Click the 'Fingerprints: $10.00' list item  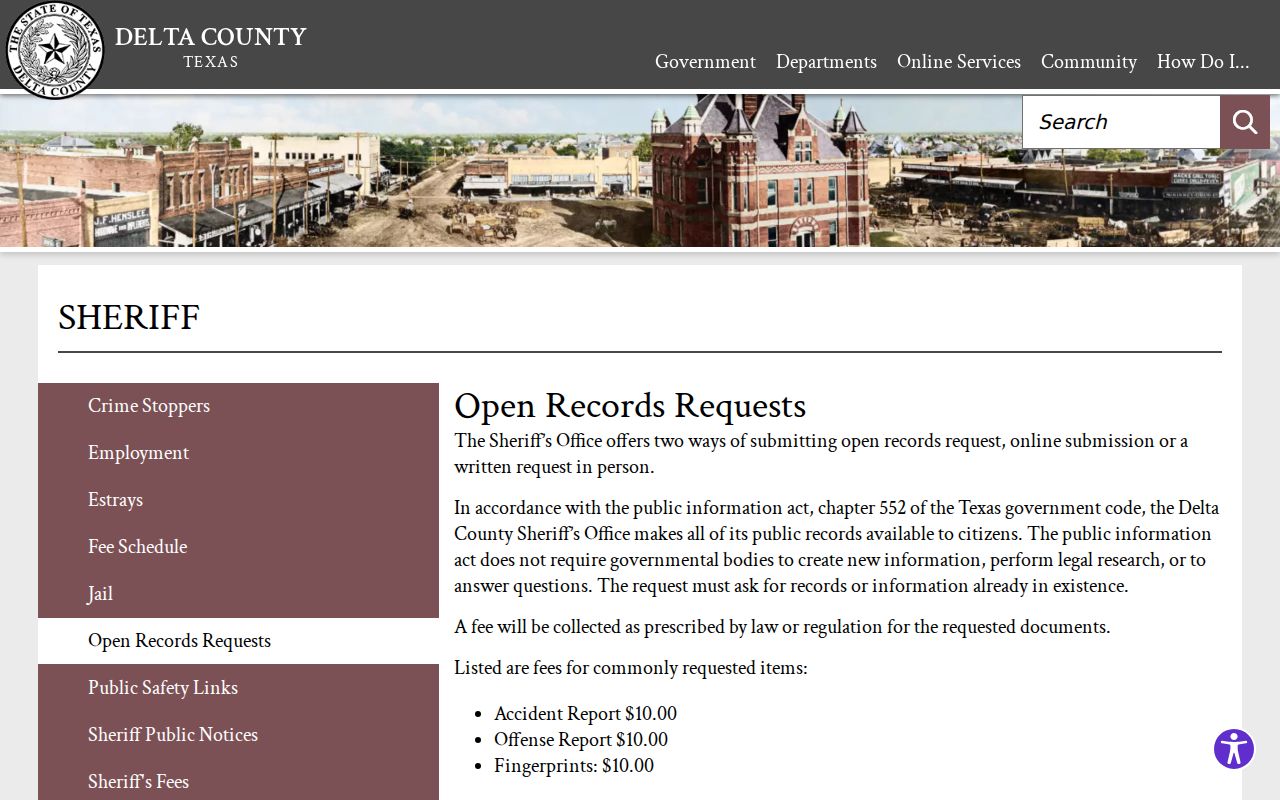click(574, 766)
